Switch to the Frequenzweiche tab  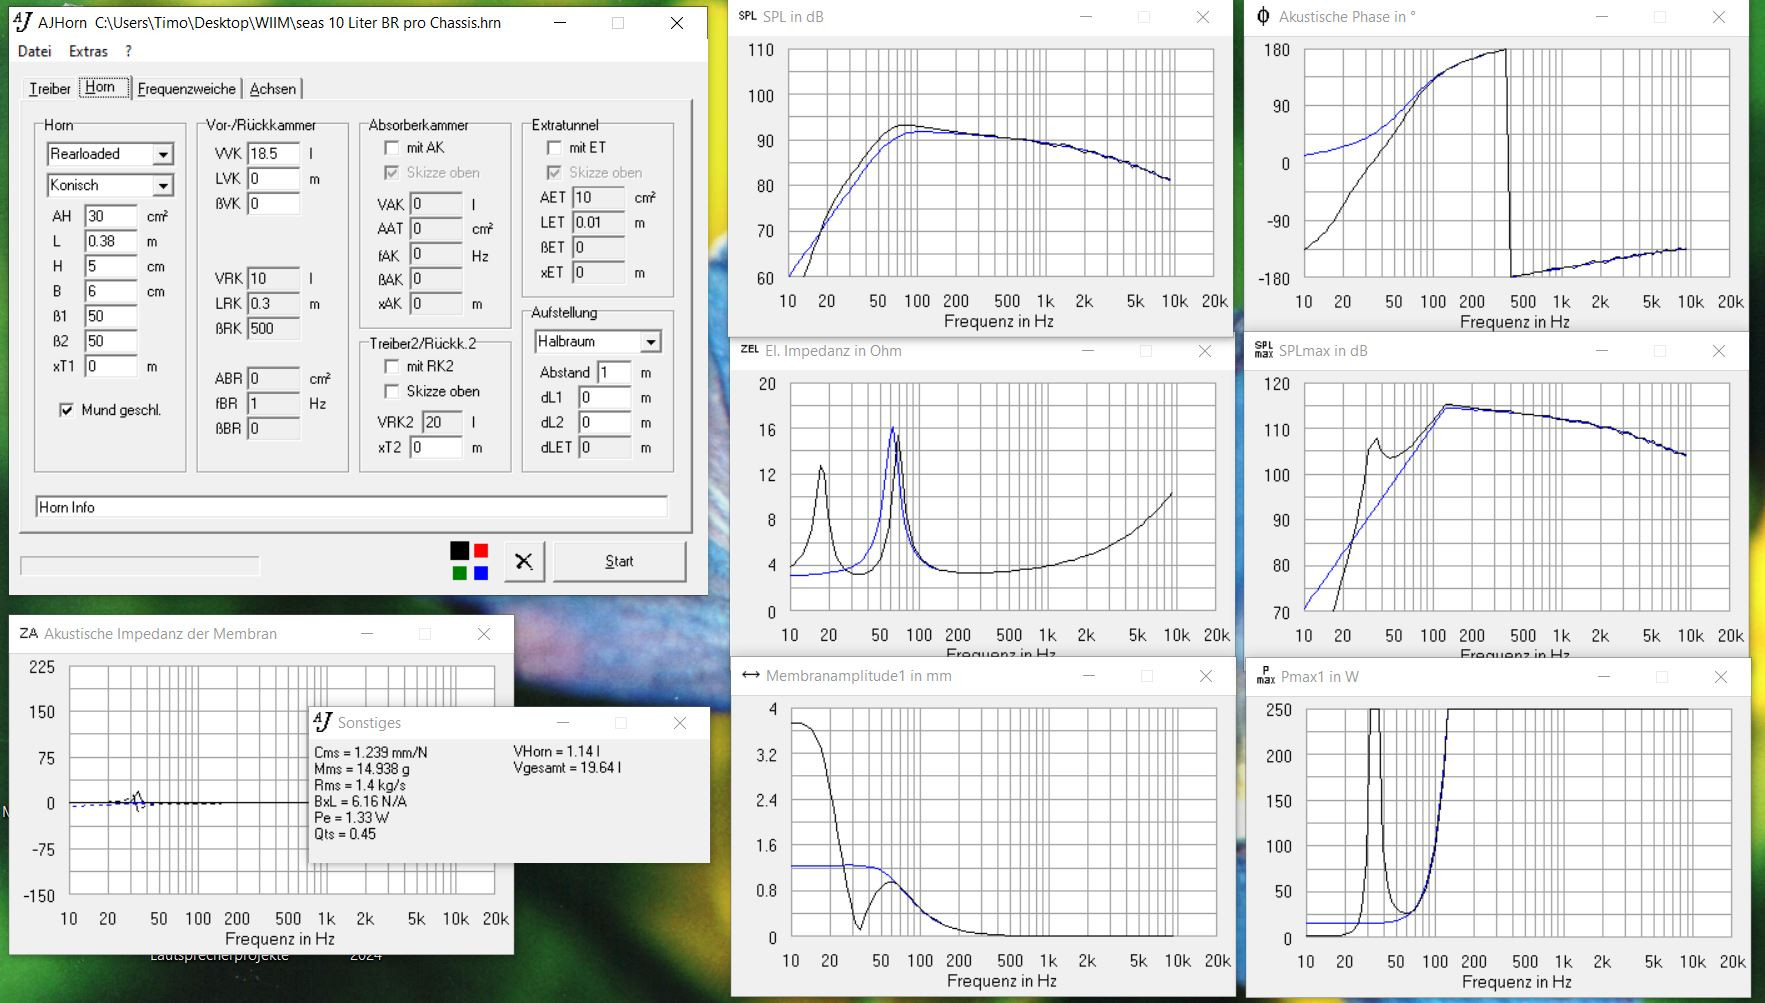186,89
